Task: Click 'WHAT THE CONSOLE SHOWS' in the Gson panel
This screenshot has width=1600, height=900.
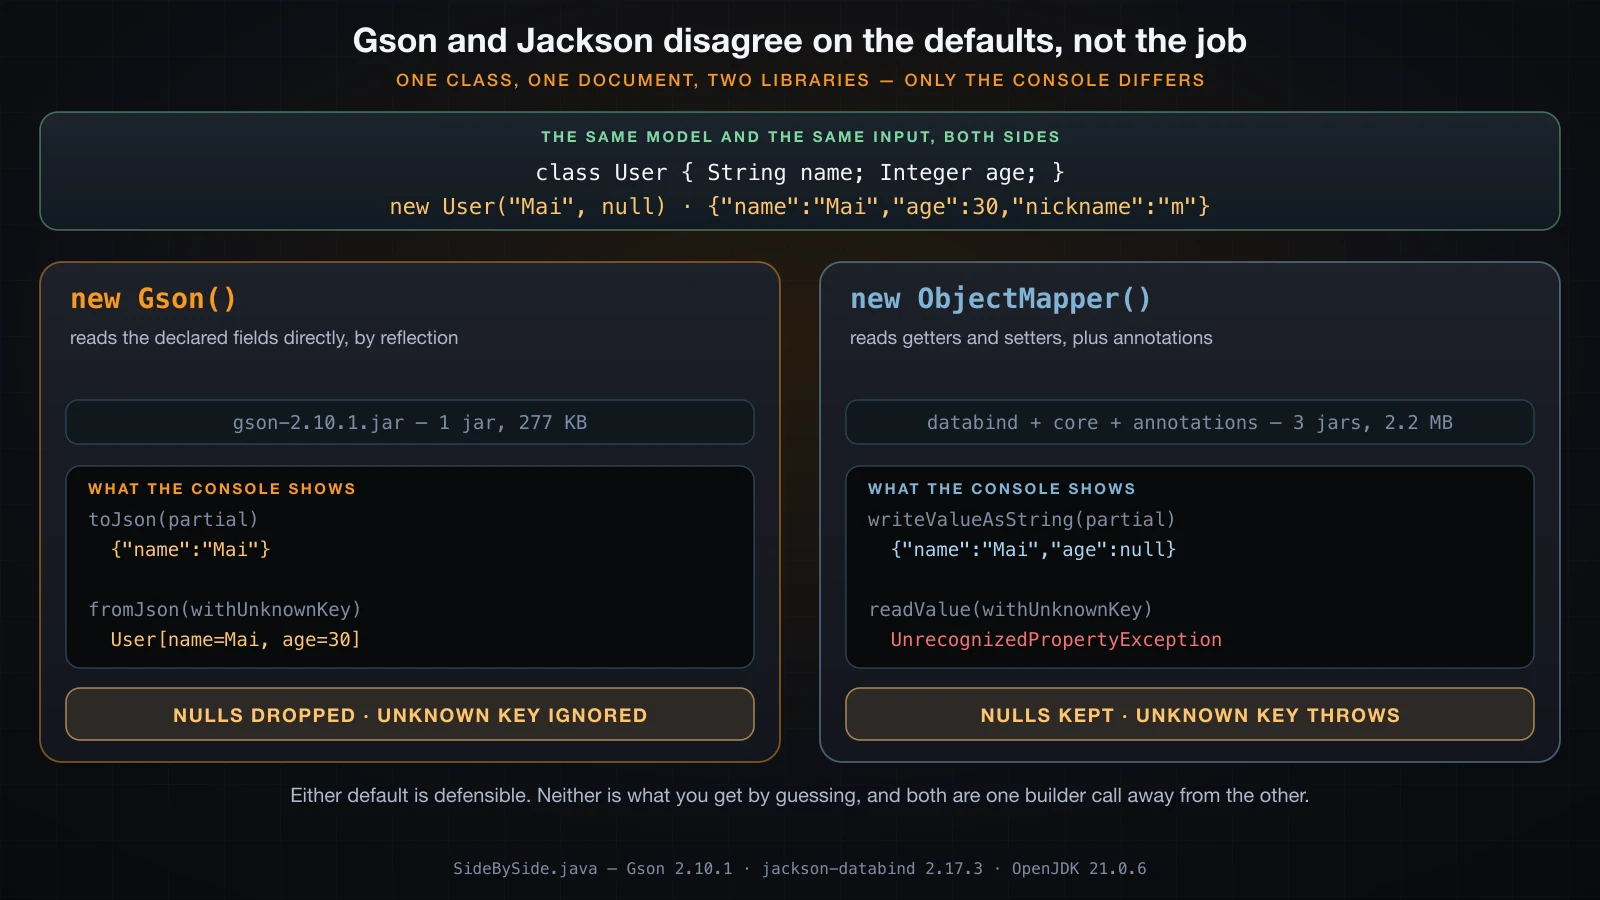Action: (222, 489)
